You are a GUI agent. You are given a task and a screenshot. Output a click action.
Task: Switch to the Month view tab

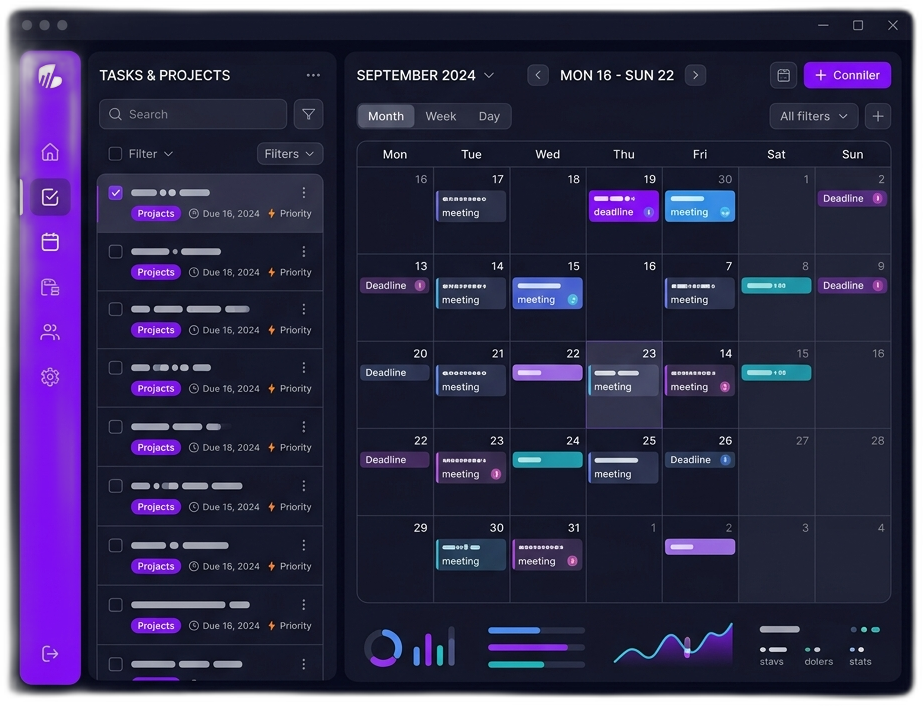click(386, 116)
